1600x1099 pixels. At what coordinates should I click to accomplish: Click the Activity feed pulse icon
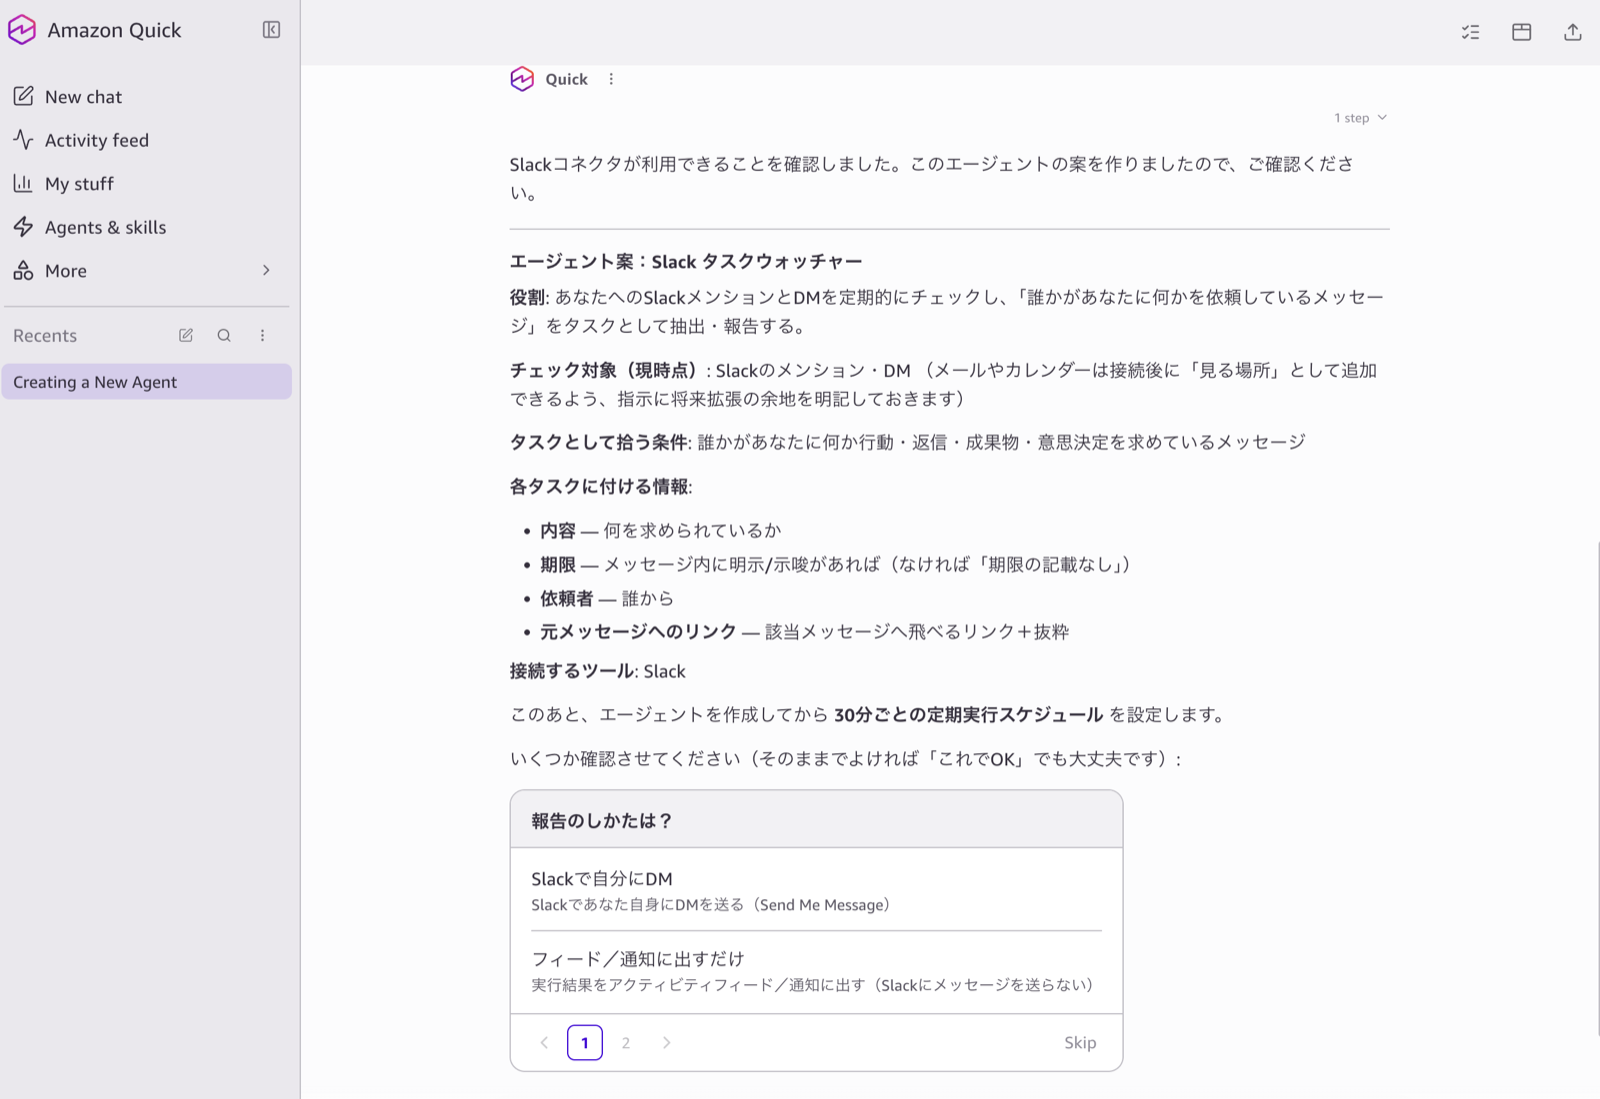coord(23,140)
